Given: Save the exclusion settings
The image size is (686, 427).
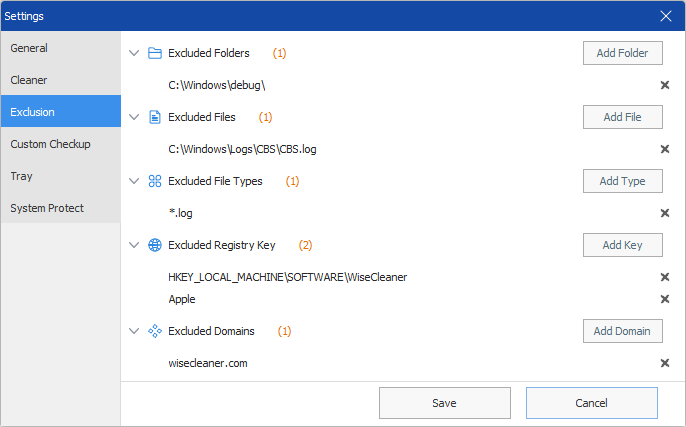Looking at the screenshot, I should (444, 403).
